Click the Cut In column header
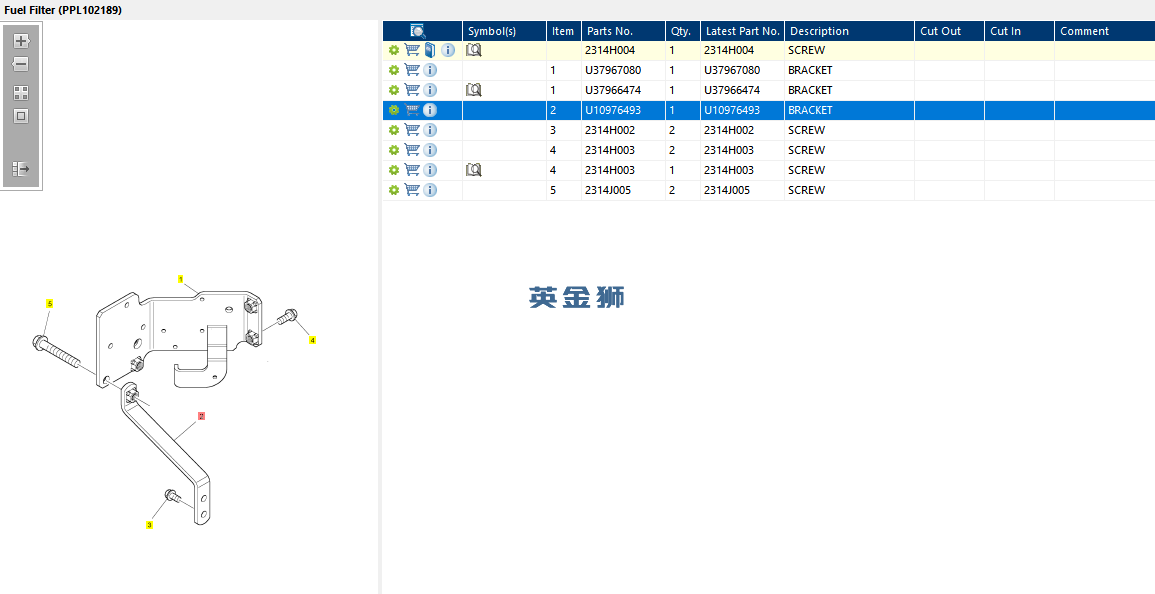 [x=1019, y=31]
